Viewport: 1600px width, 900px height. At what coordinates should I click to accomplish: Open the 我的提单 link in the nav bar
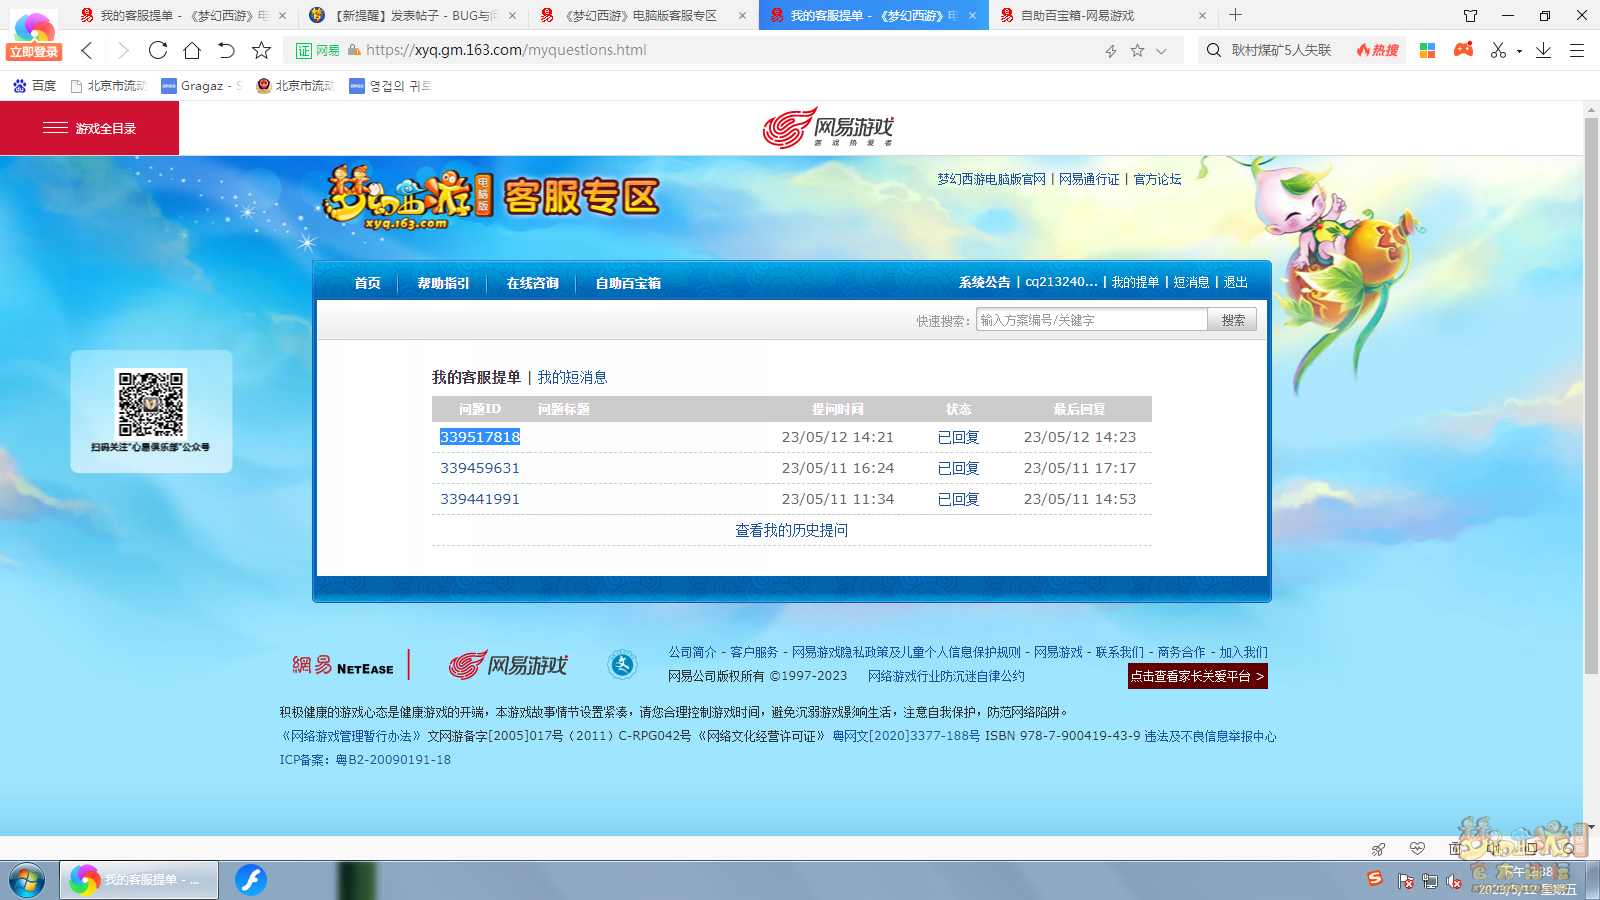[1135, 282]
